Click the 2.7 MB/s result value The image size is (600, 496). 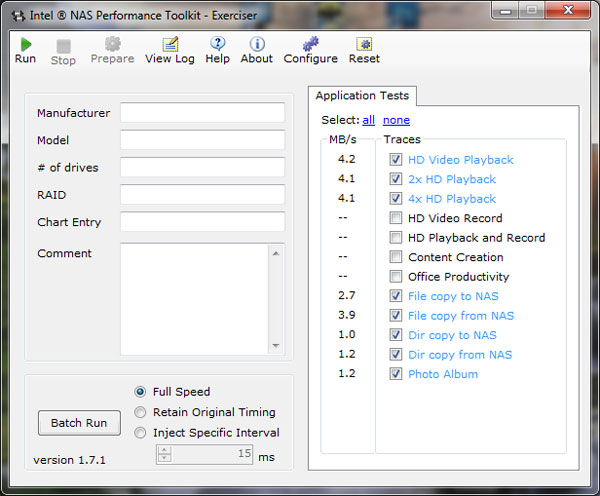pyautogui.click(x=347, y=295)
